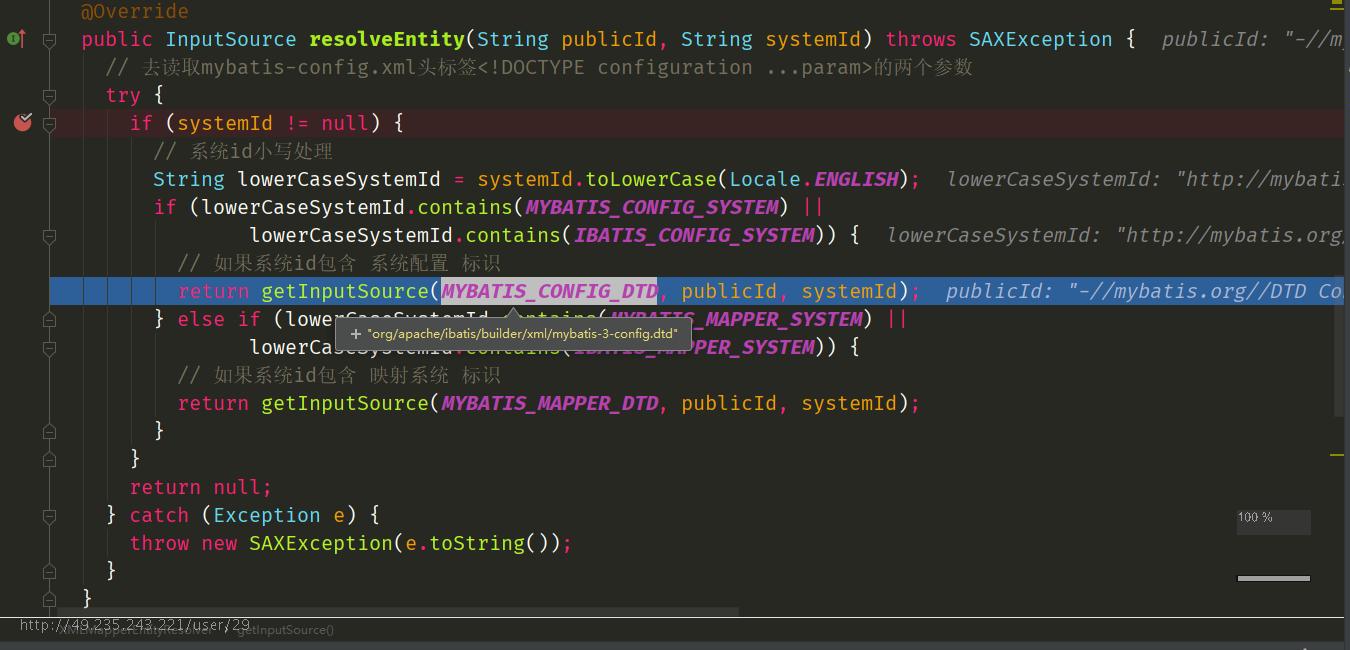Click the lower yellow warning mark on the error stripe

click(1337, 455)
